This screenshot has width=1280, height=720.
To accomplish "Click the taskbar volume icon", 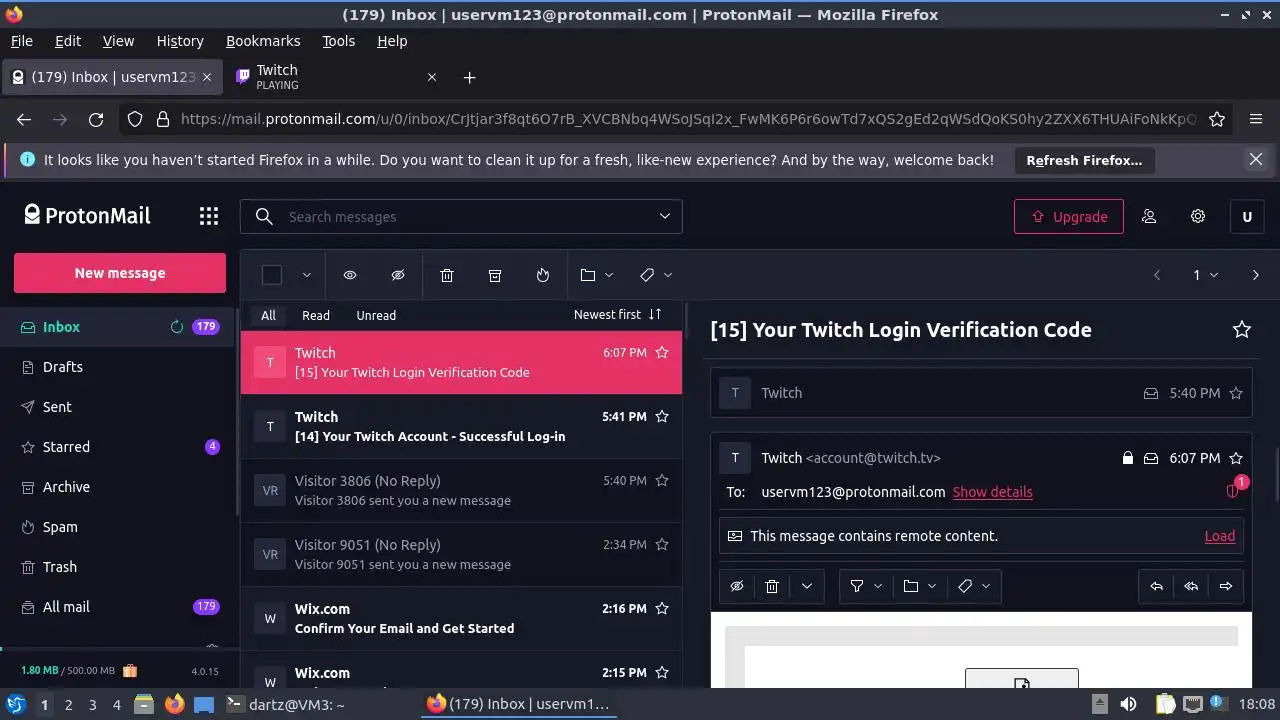I will point(1128,704).
